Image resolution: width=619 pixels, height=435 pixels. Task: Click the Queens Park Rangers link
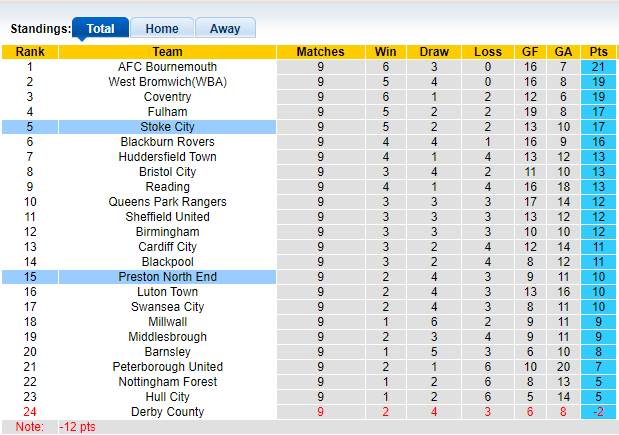coord(167,202)
